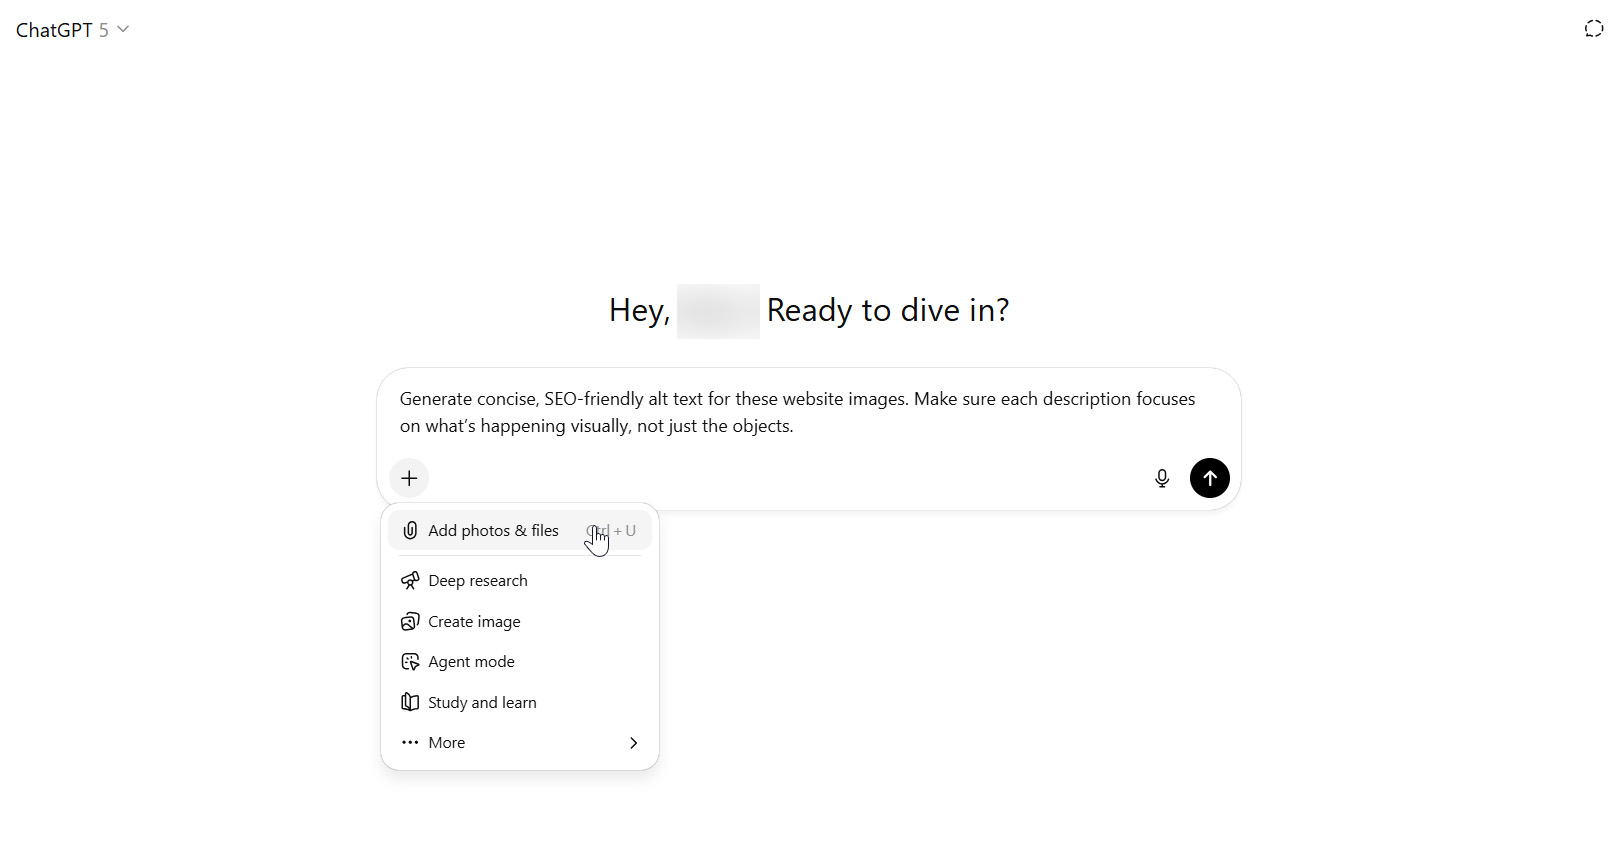Click the Create image icon
Viewport: 1615px width, 862px height.
click(410, 622)
